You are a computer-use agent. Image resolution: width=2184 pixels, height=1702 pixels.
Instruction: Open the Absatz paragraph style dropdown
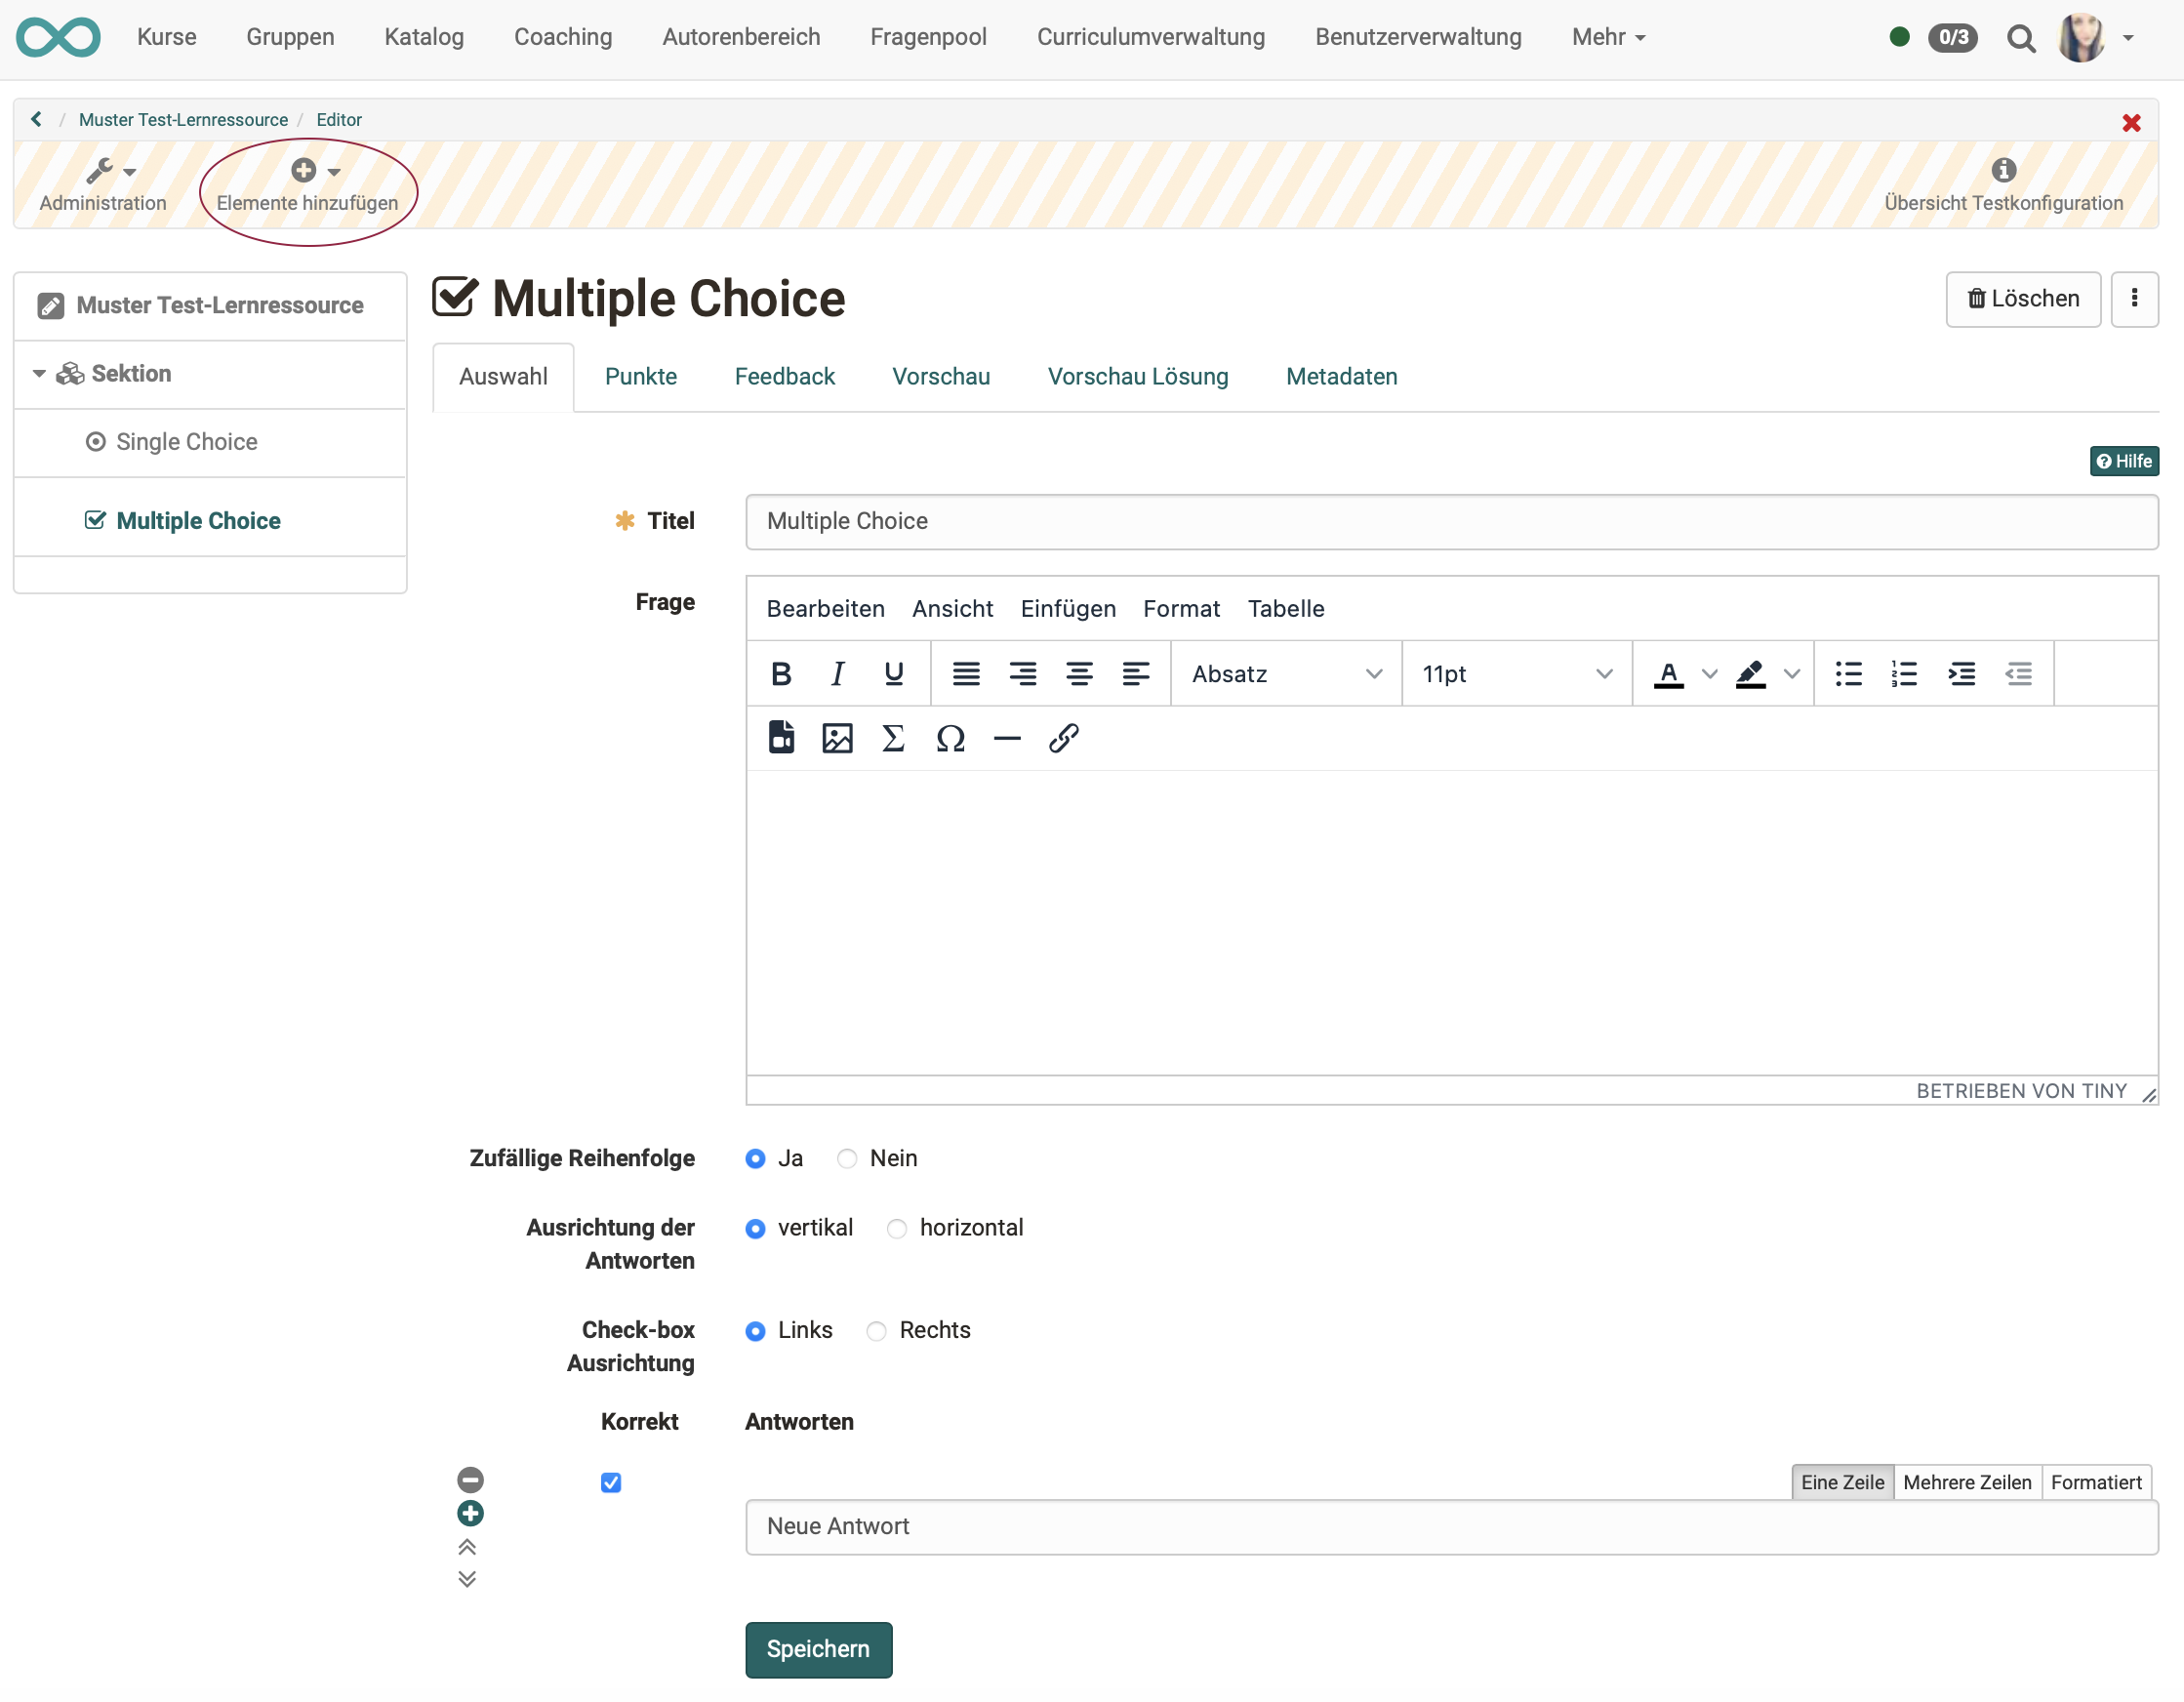pyautogui.click(x=1286, y=674)
